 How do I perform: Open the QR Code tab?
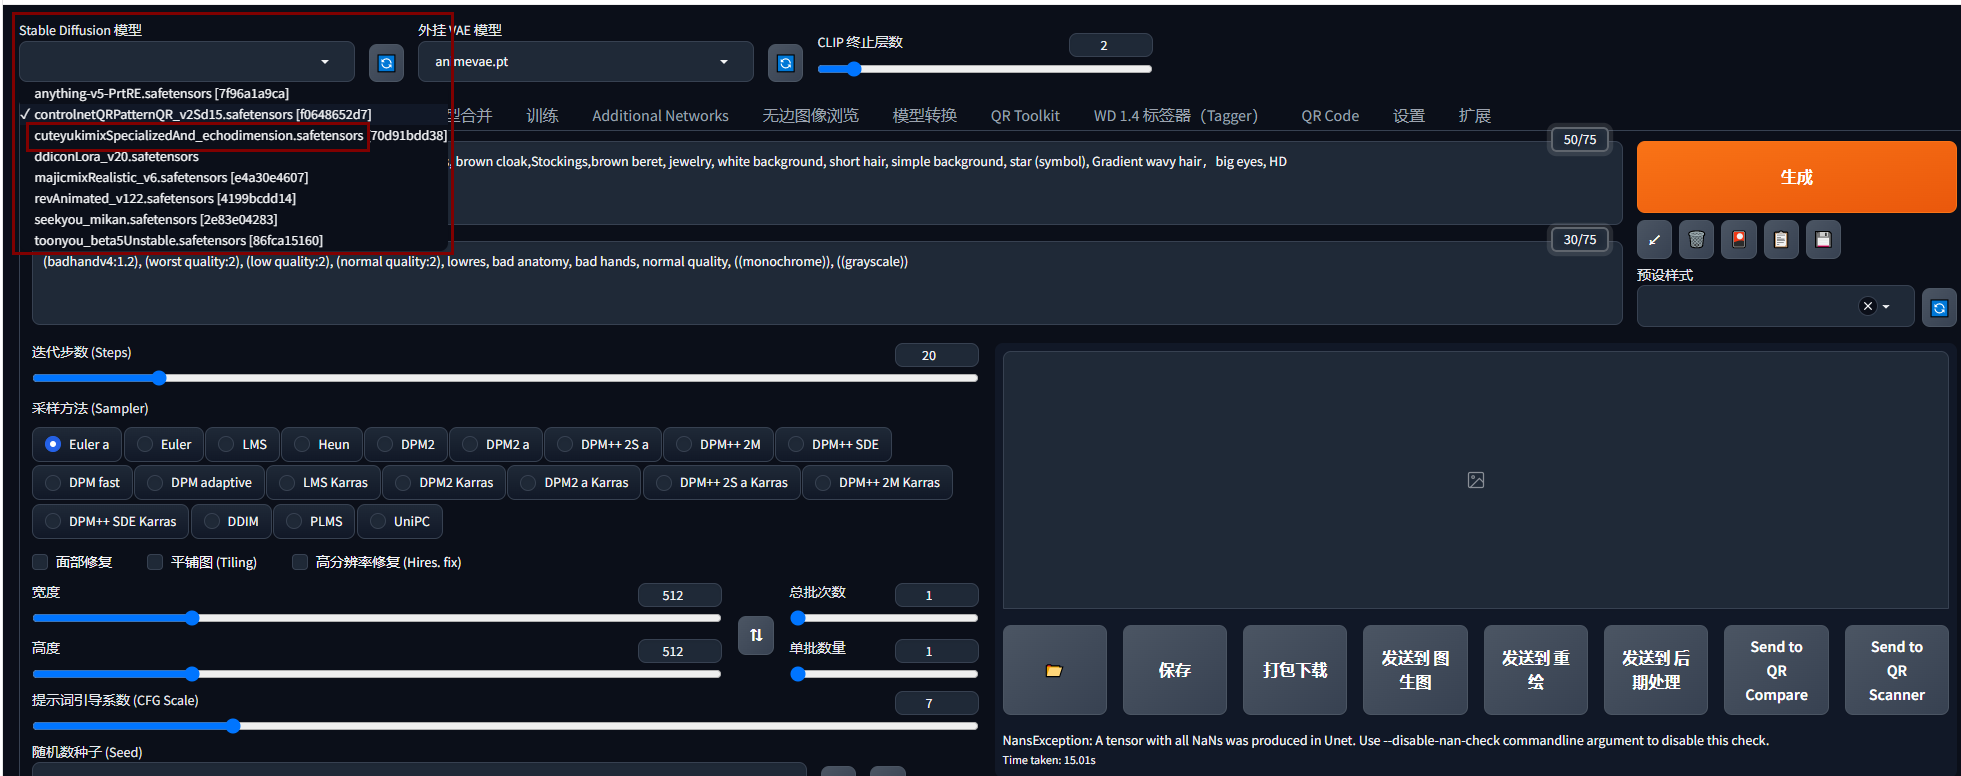1330,116
